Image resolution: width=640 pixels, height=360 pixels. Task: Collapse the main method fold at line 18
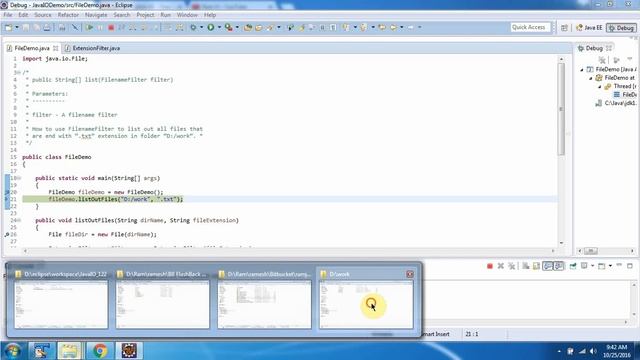(x=19, y=178)
